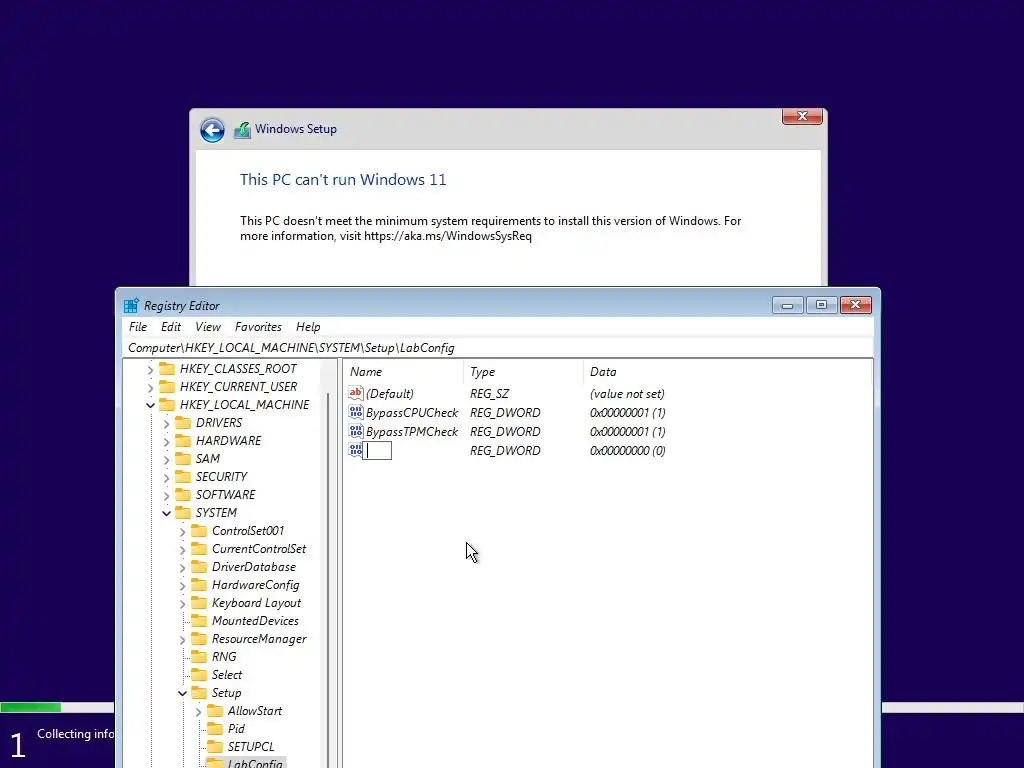
Task: Click the new value name edit box
Action: [378, 450]
